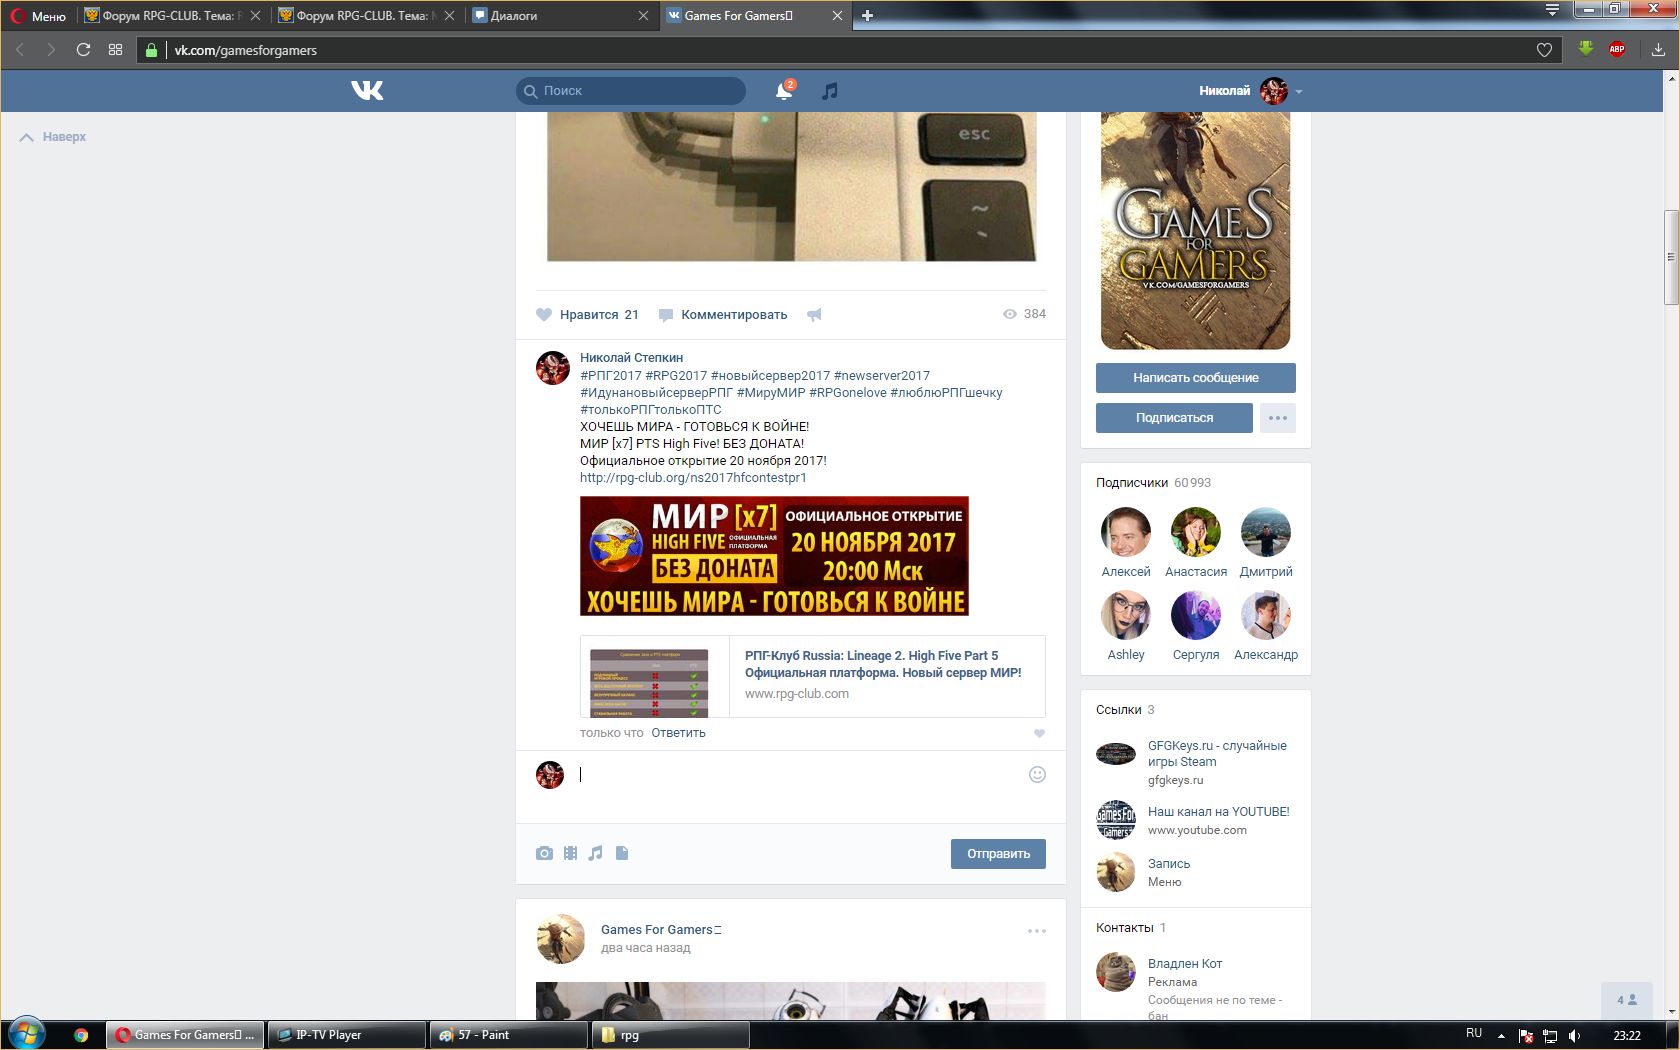This screenshot has height=1050, width=1680.
Task: Open IP-TV Player from taskbar
Action: tap(347, 1035)
